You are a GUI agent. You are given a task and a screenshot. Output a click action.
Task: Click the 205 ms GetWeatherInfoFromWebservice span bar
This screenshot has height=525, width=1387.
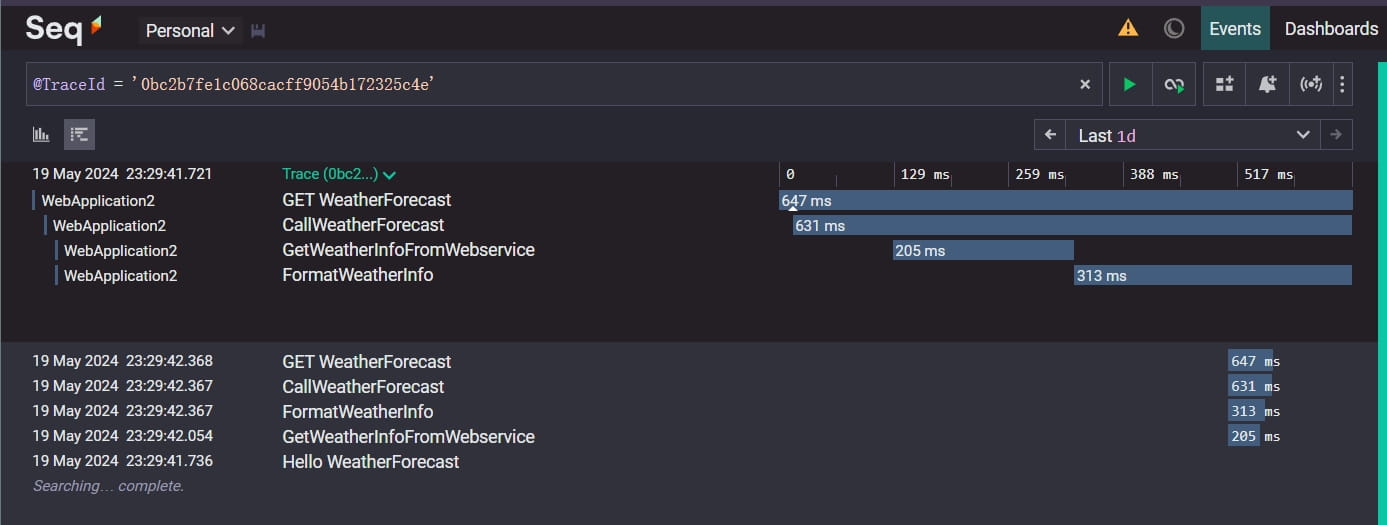(x=983, y=250)
